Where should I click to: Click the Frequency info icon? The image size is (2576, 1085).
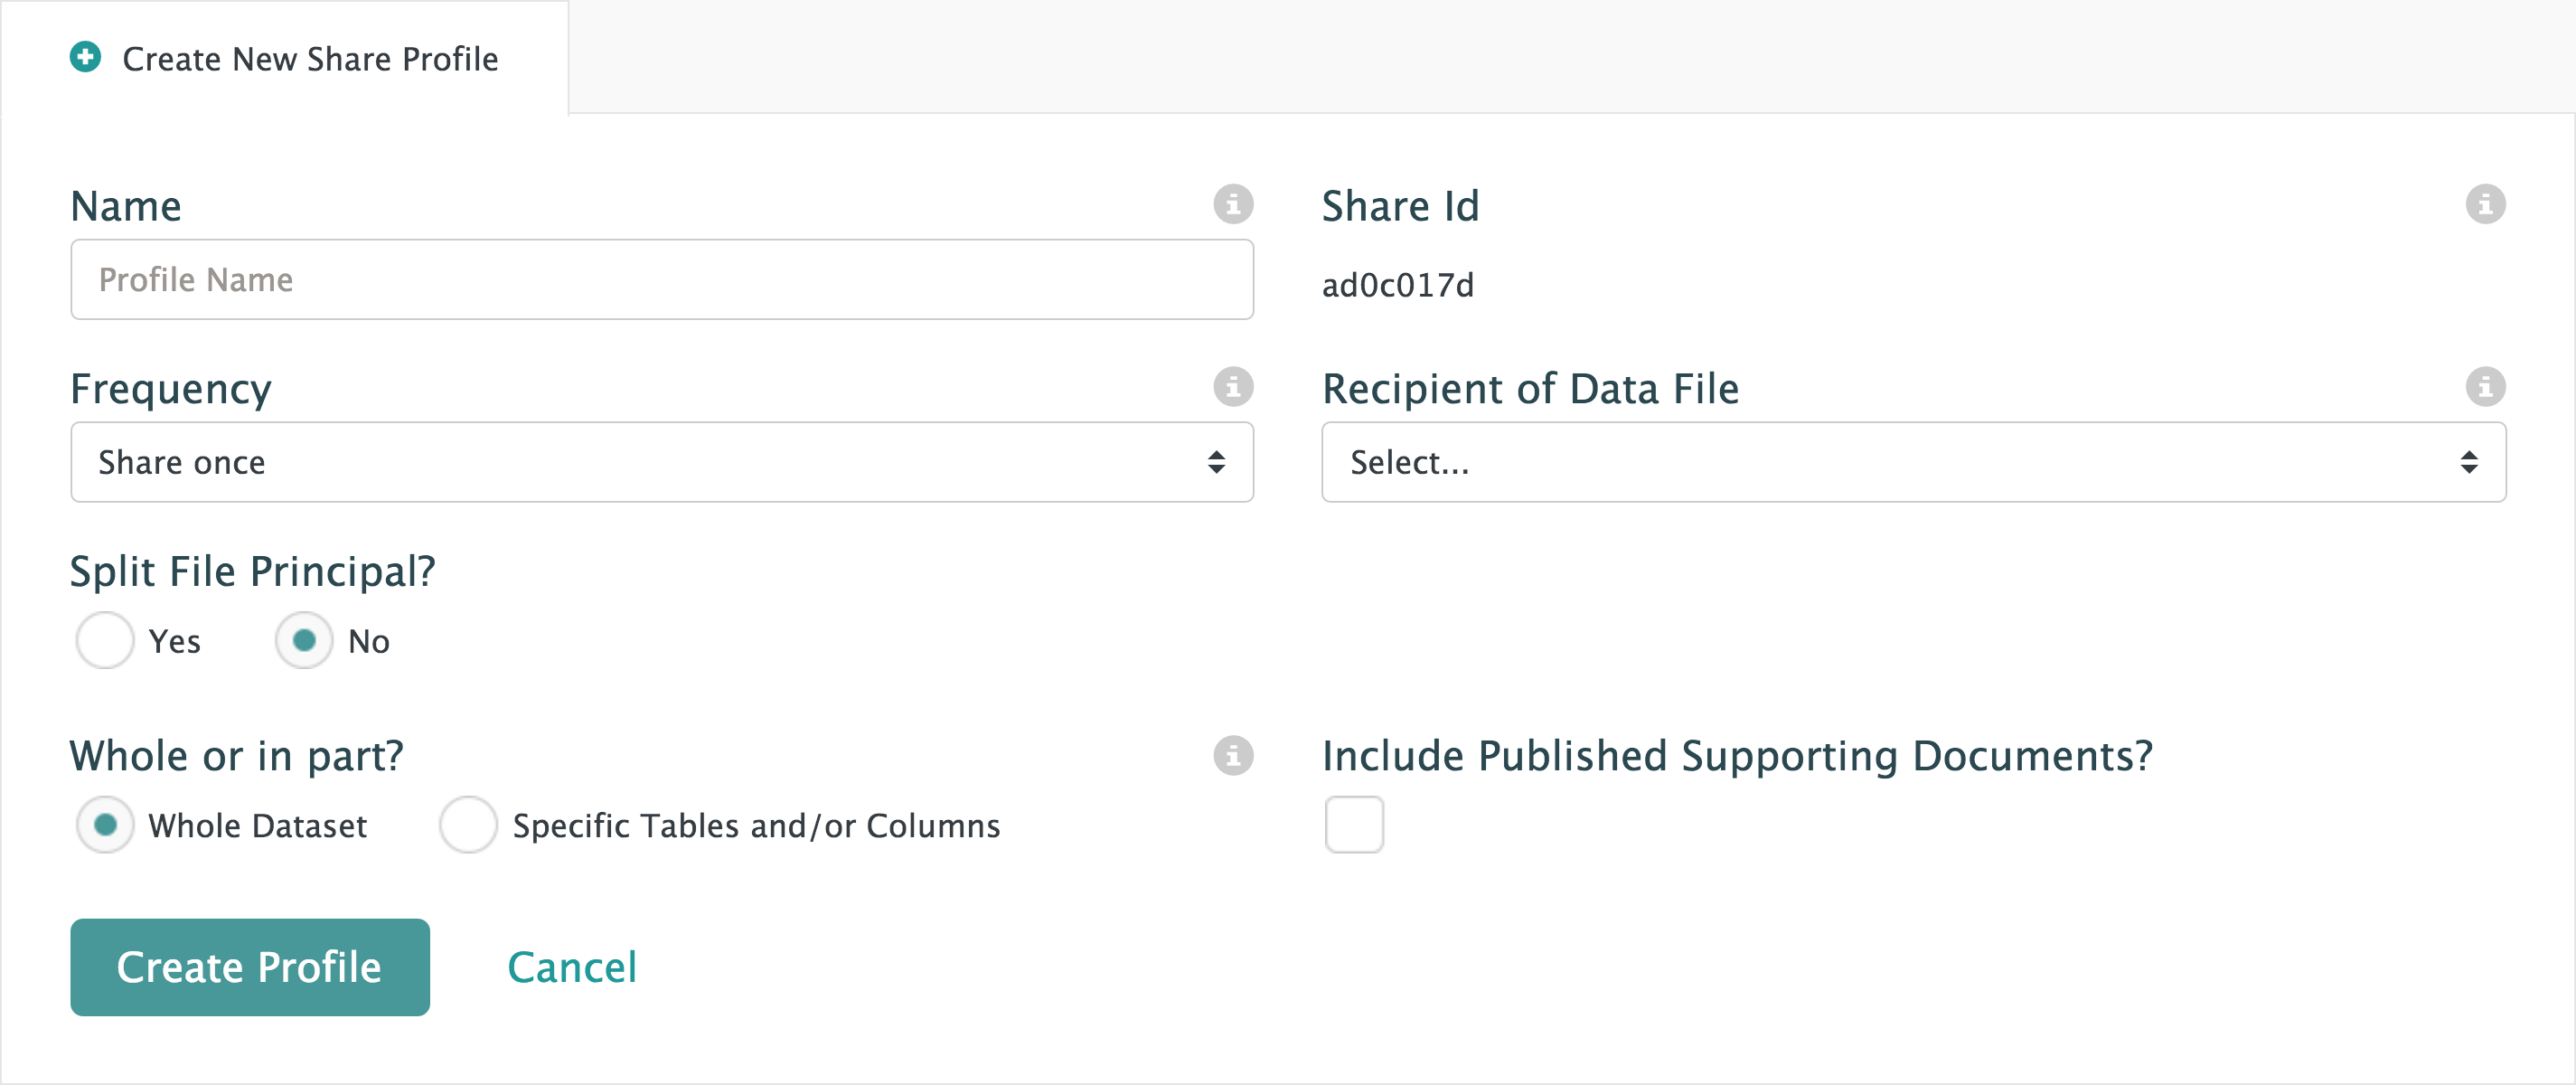(1233, 387)
